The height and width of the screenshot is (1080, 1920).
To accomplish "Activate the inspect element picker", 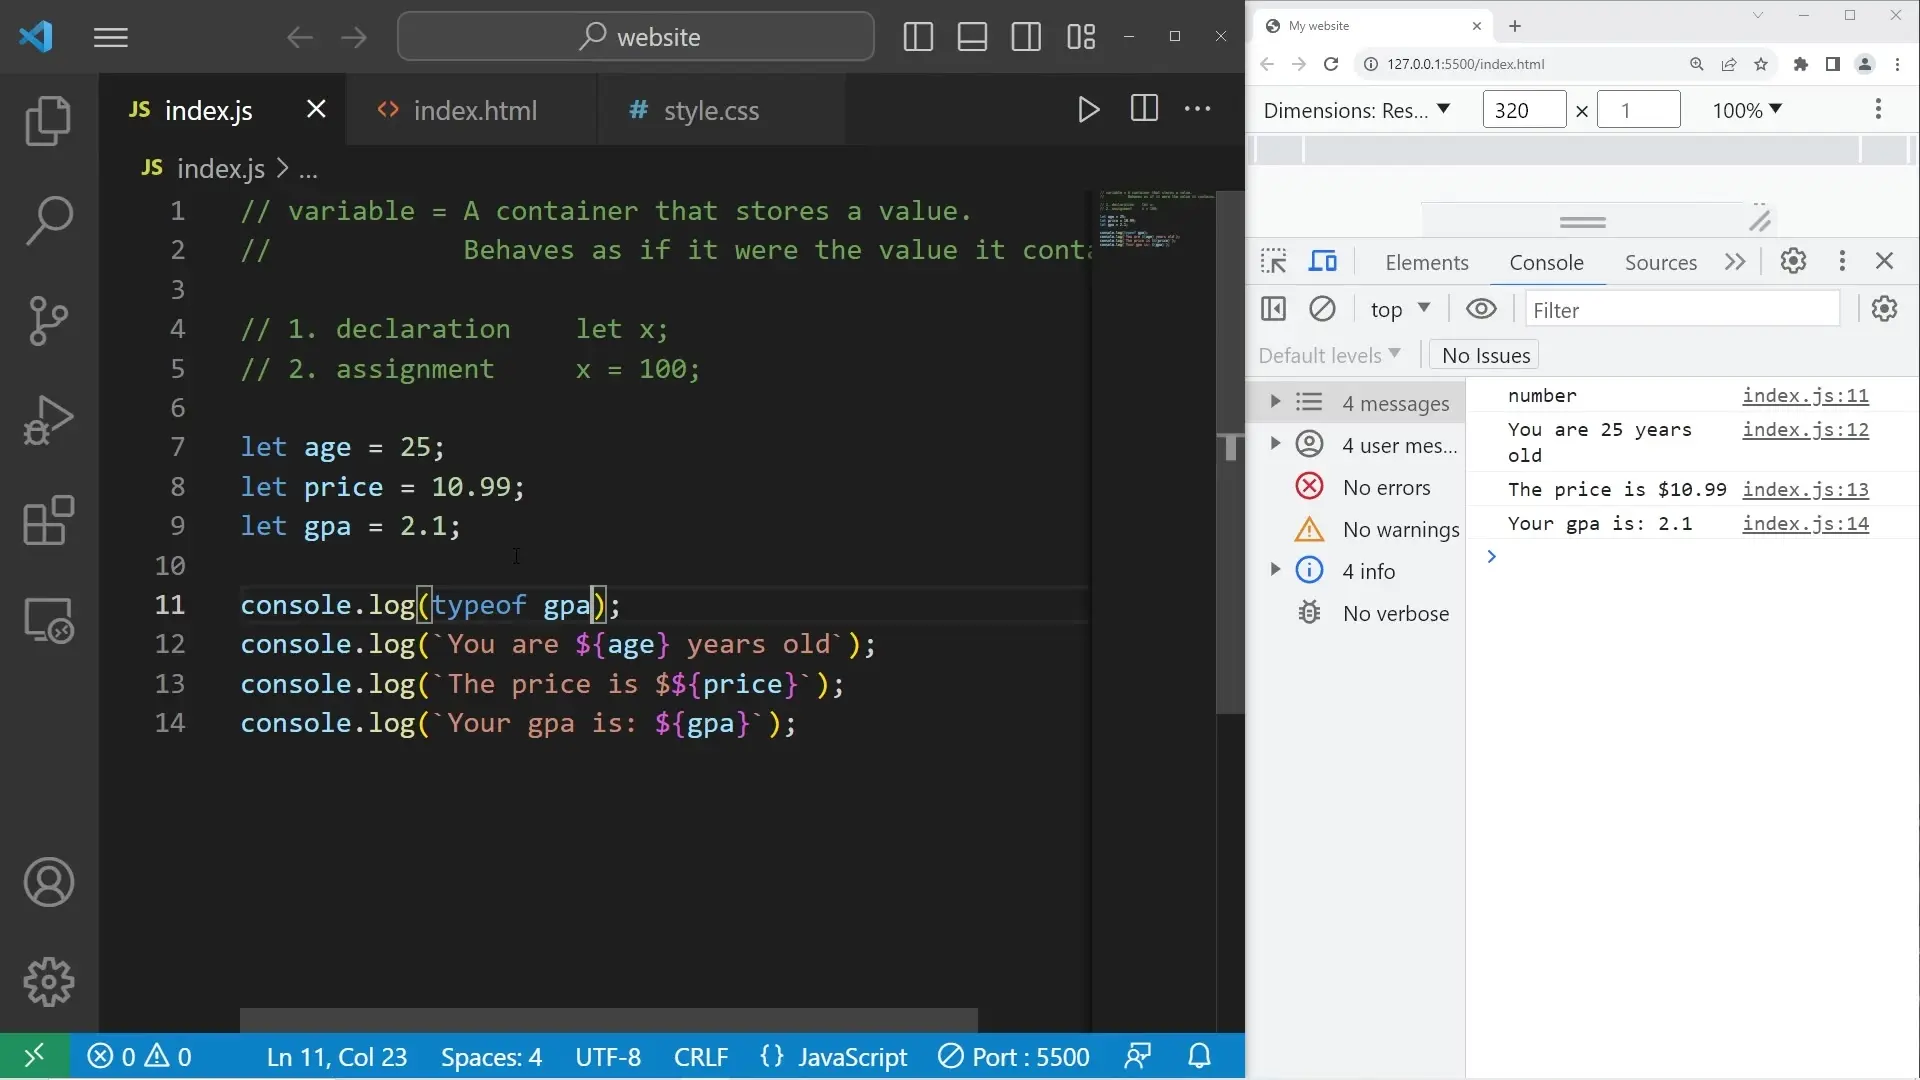I will [x=1273, y=262].
